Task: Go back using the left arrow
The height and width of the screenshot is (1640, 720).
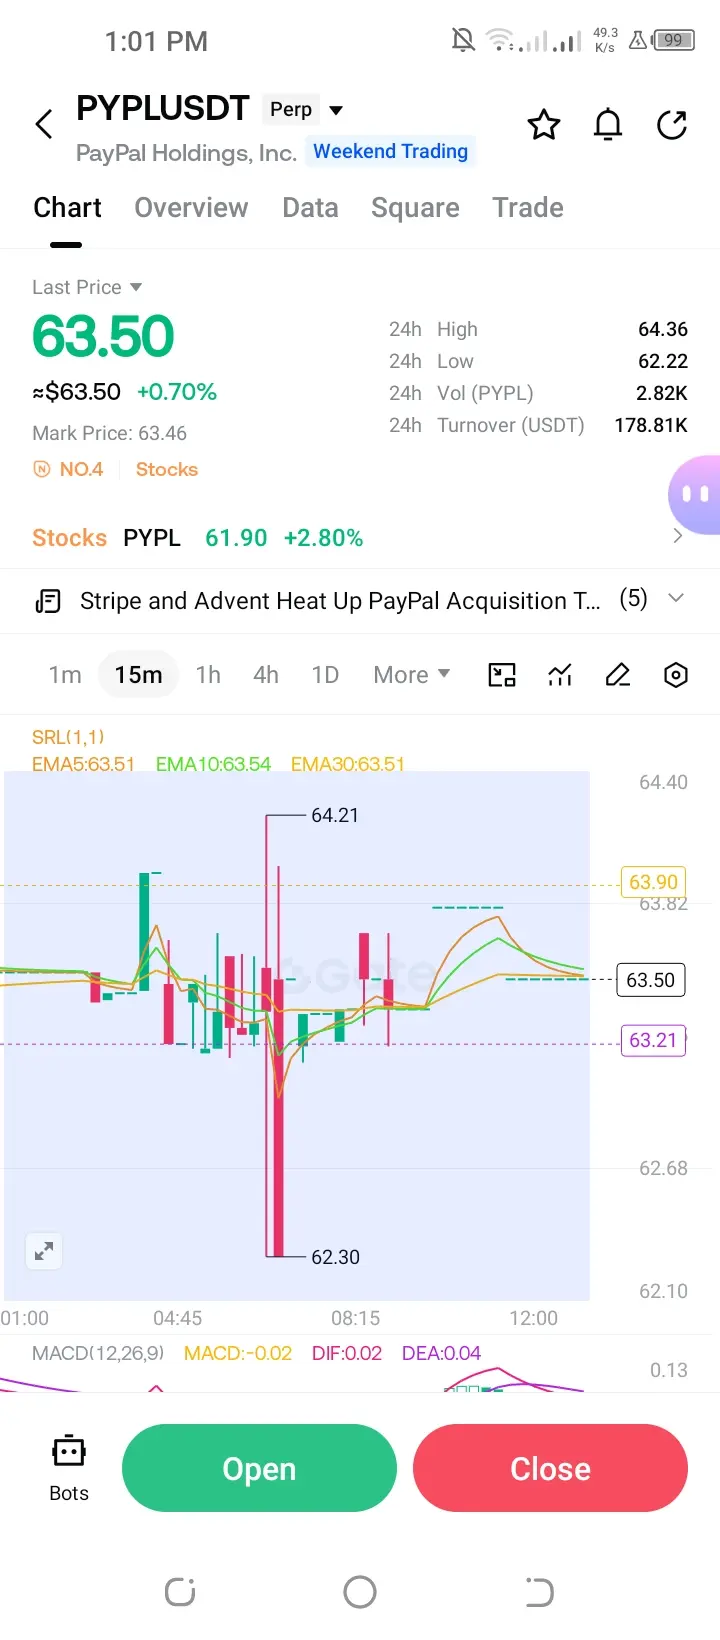Action: pos(44,125)
